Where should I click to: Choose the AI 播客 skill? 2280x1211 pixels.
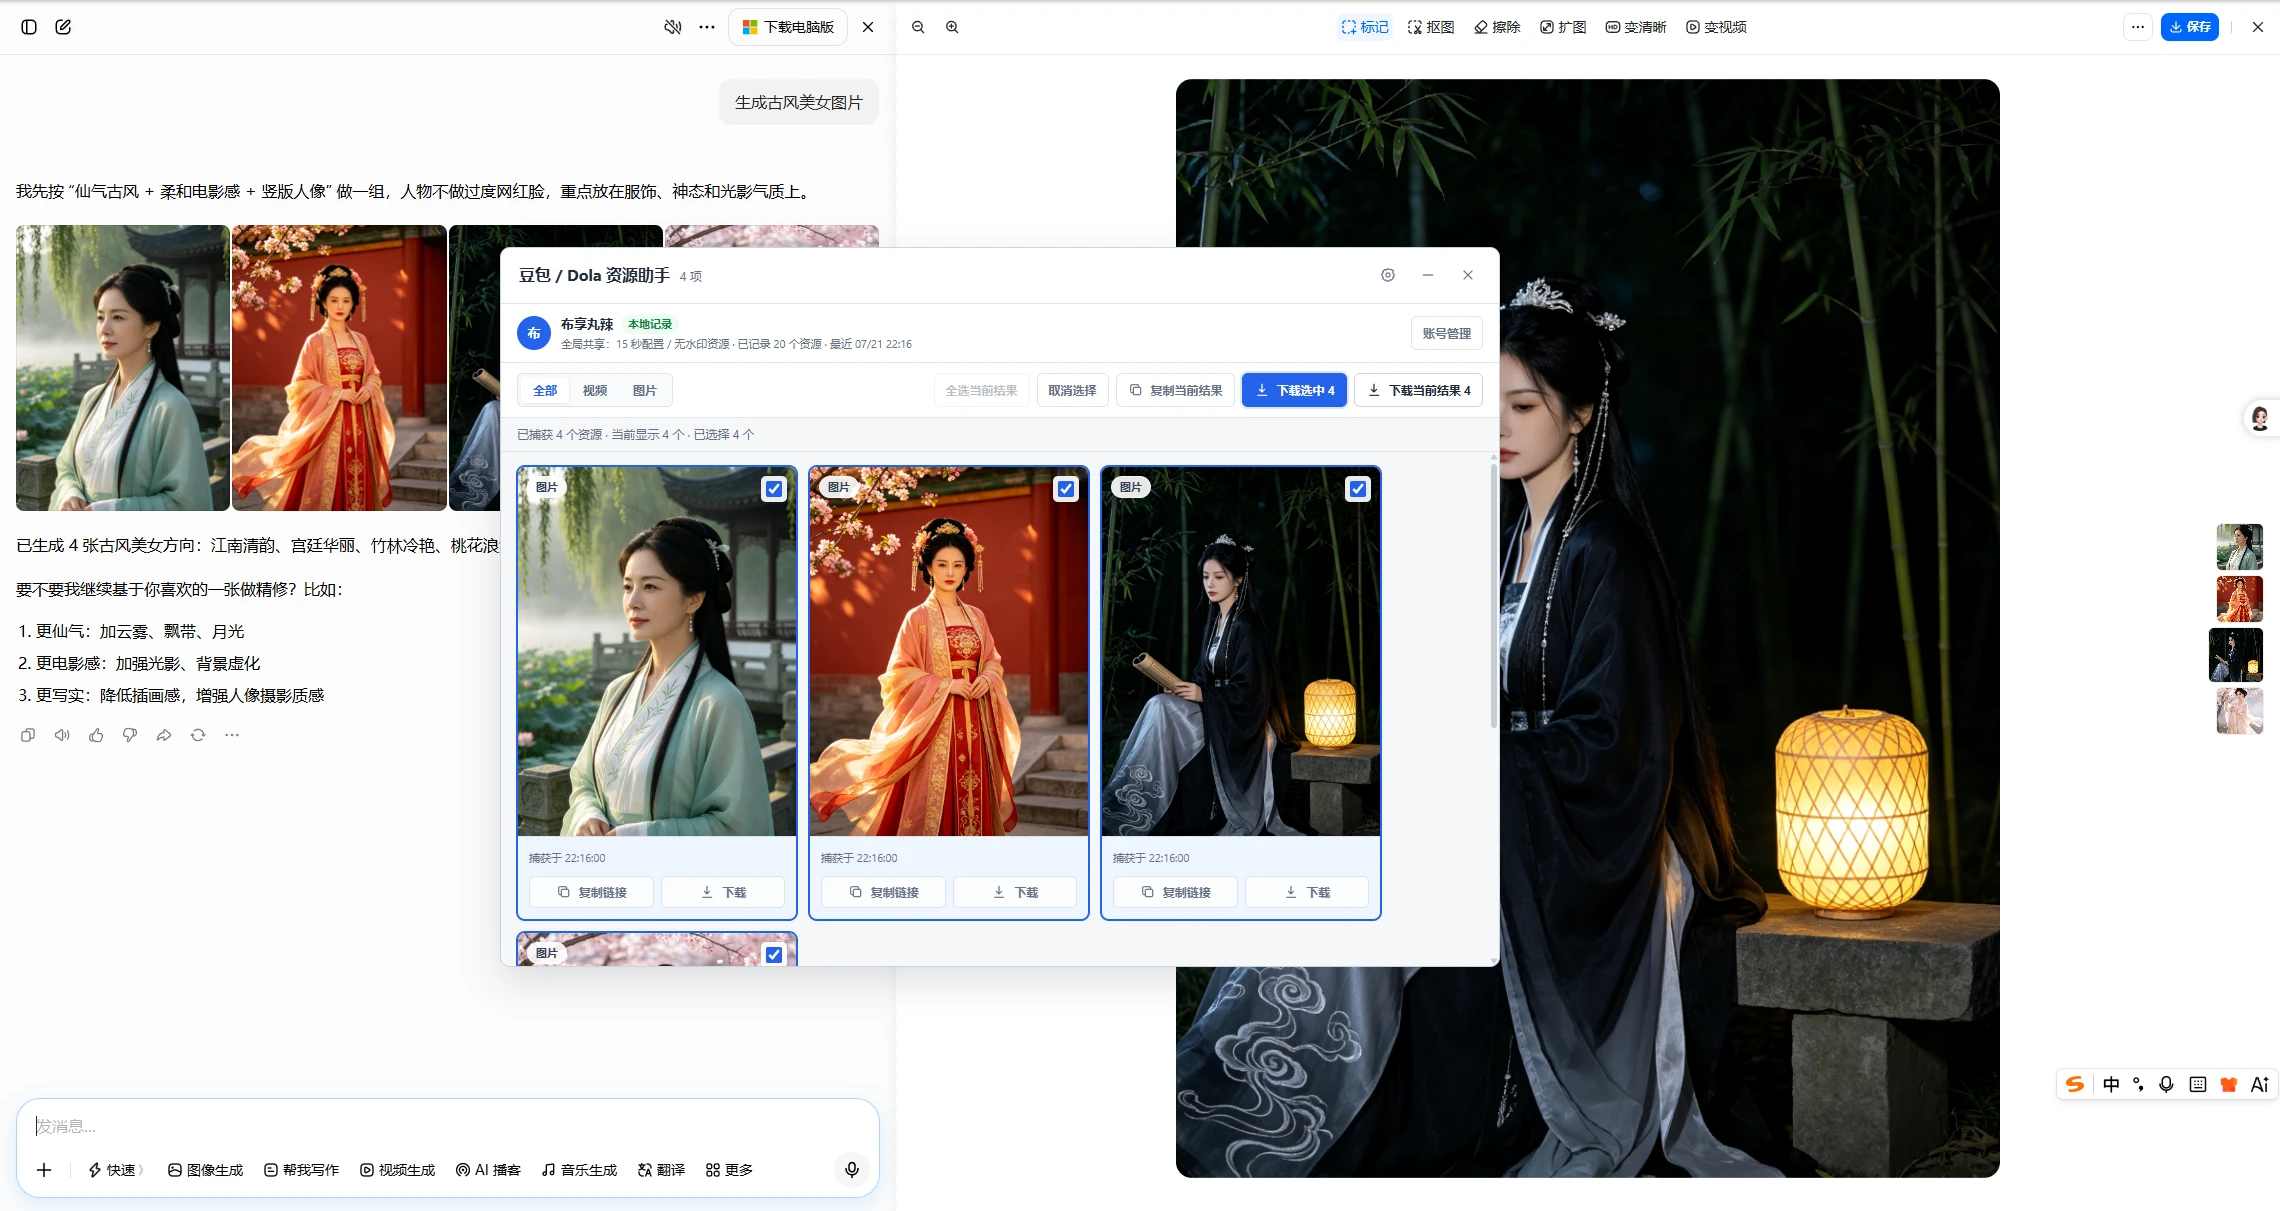pyautogui.click(x=488, y=1170)
